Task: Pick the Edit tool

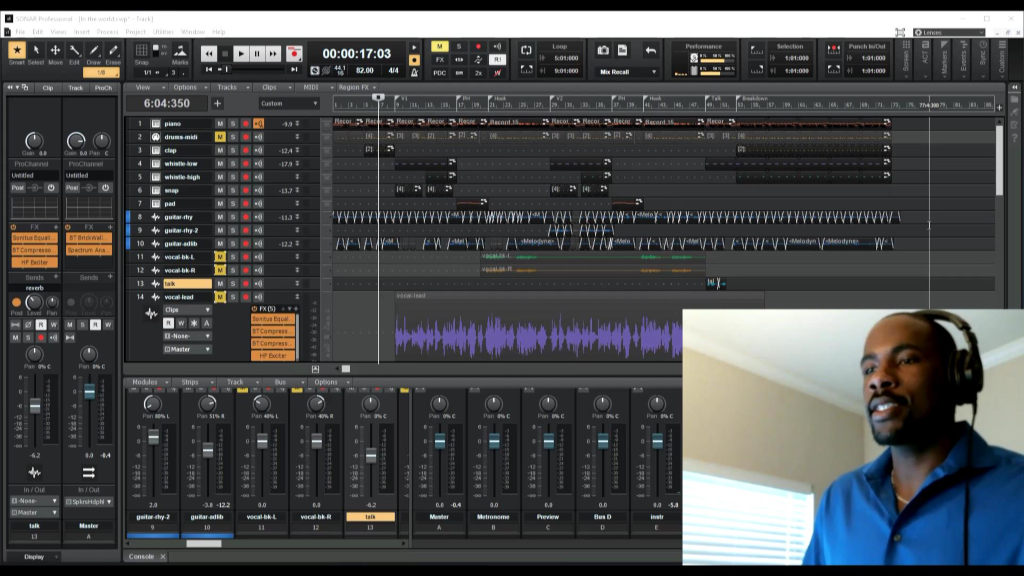Action: pos(74,52)
